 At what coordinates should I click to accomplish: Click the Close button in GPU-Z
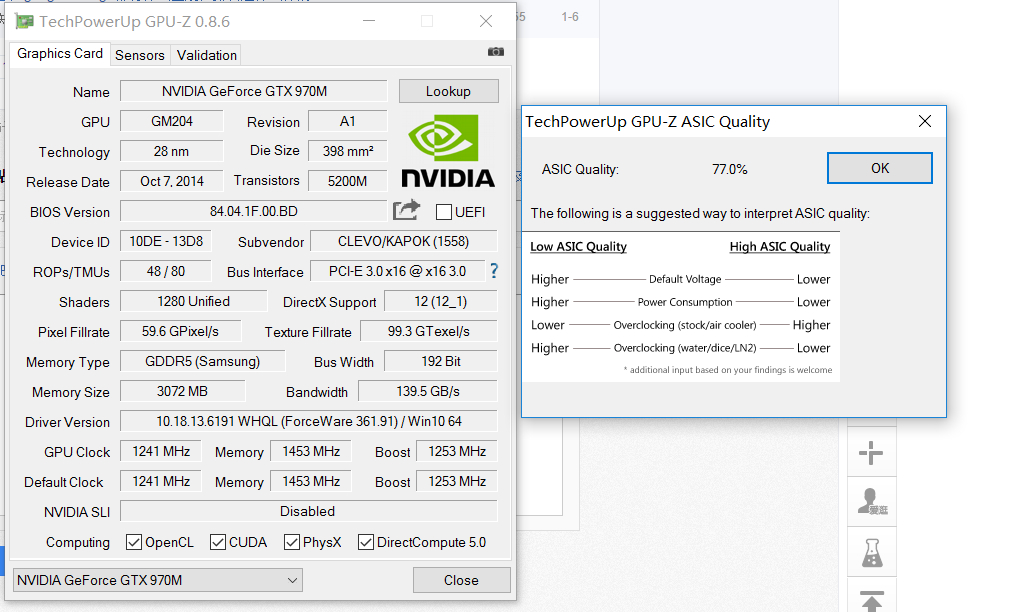click(x=462, y=580)
